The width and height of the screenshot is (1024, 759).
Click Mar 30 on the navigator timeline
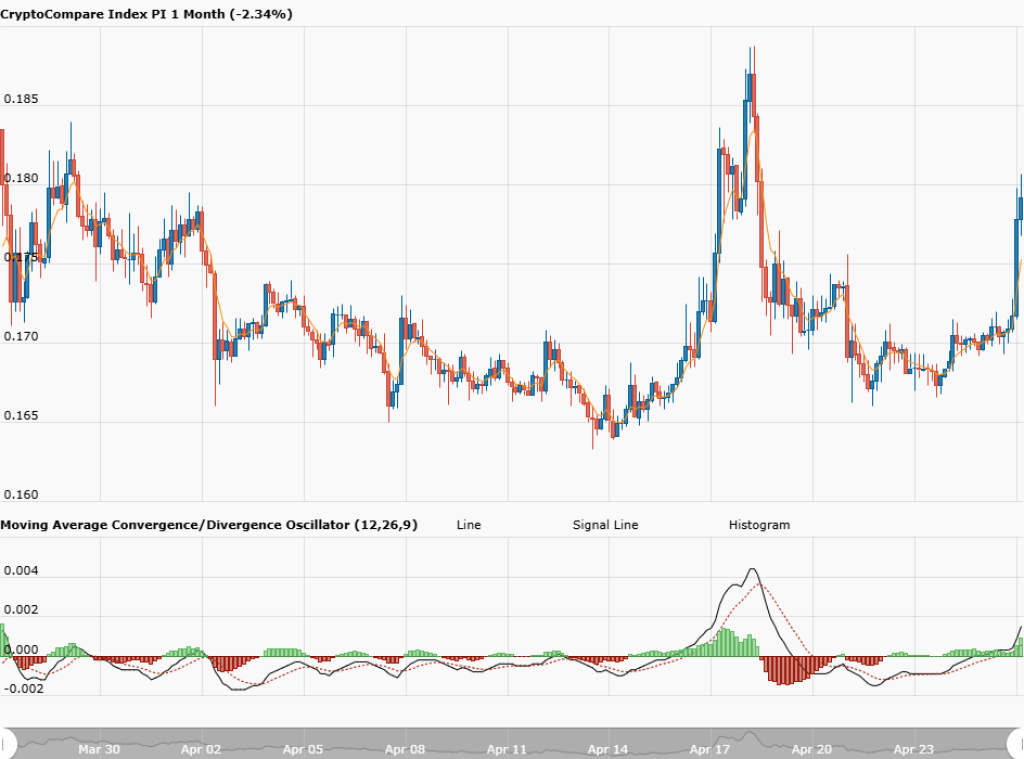(99, 749)
